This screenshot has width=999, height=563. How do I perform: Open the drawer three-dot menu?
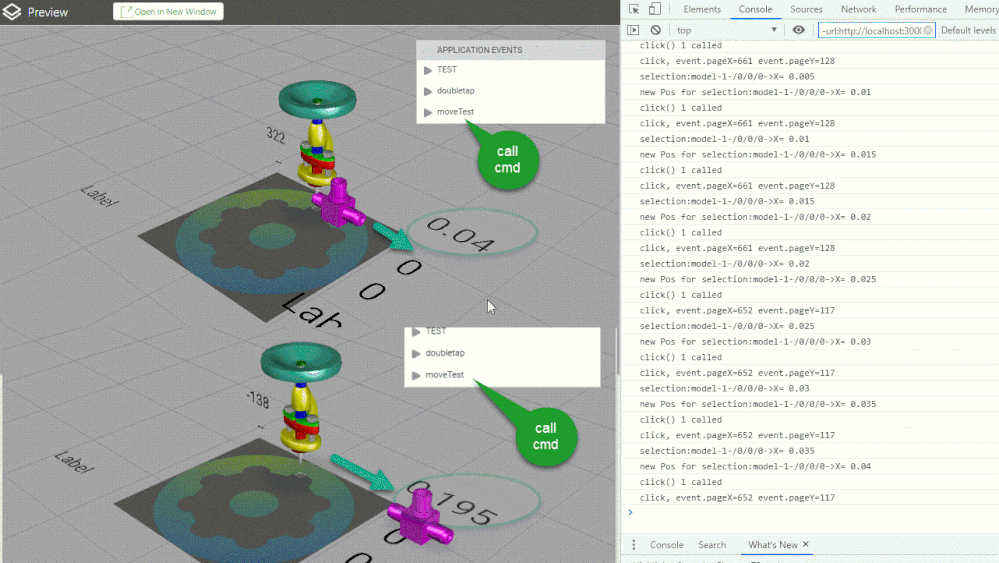pyautogui.click(x=633, y=545)
